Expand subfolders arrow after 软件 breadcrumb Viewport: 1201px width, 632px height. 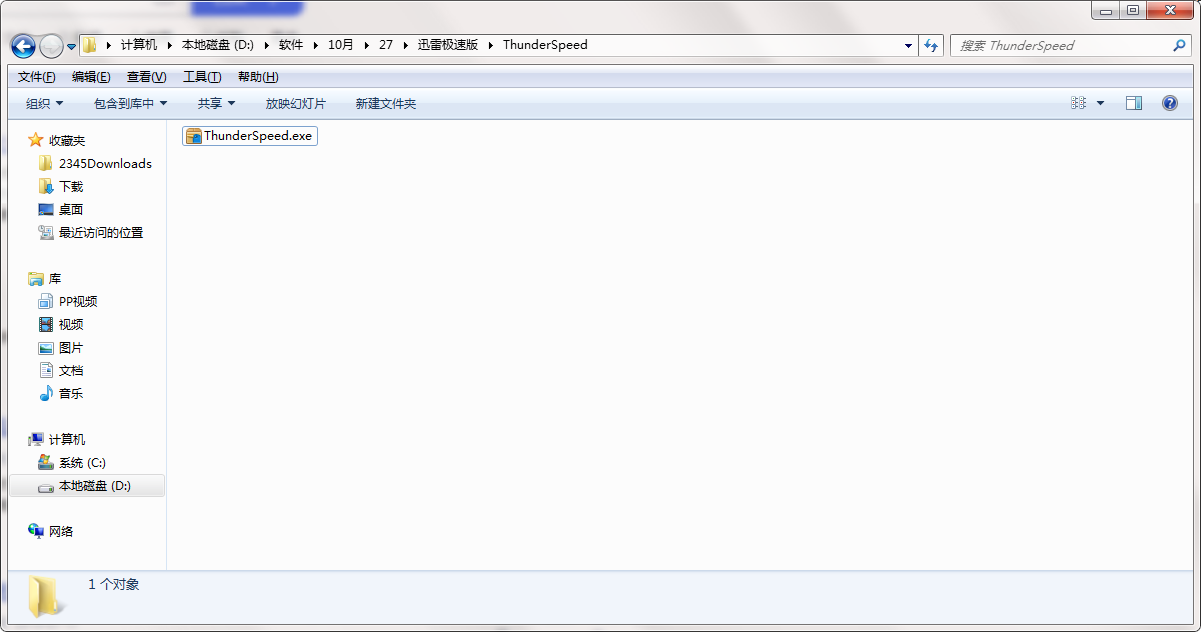(x=316, y=45)
